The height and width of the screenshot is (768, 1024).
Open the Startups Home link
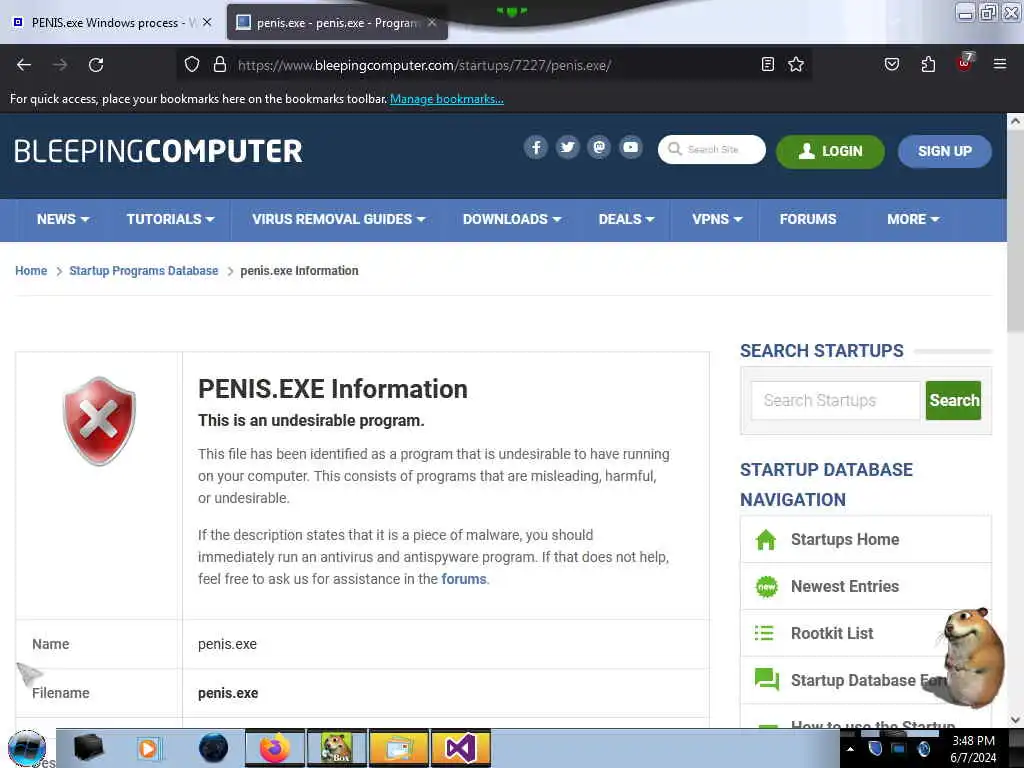(845, 539)
